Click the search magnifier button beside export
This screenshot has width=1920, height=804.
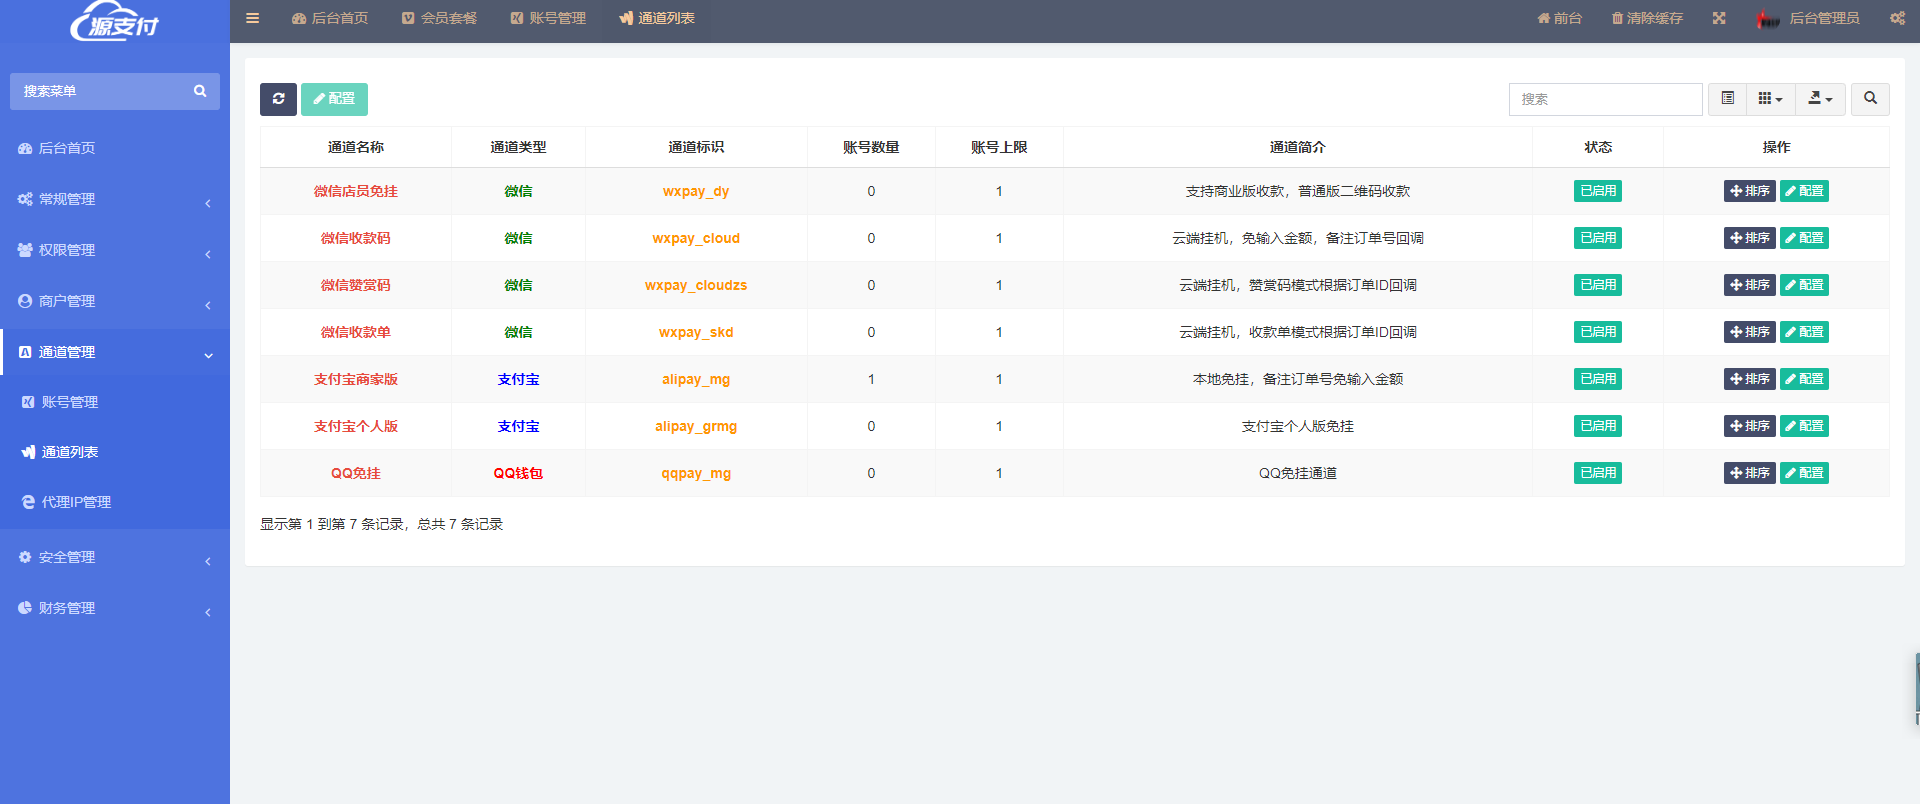tap(1870, 99)
